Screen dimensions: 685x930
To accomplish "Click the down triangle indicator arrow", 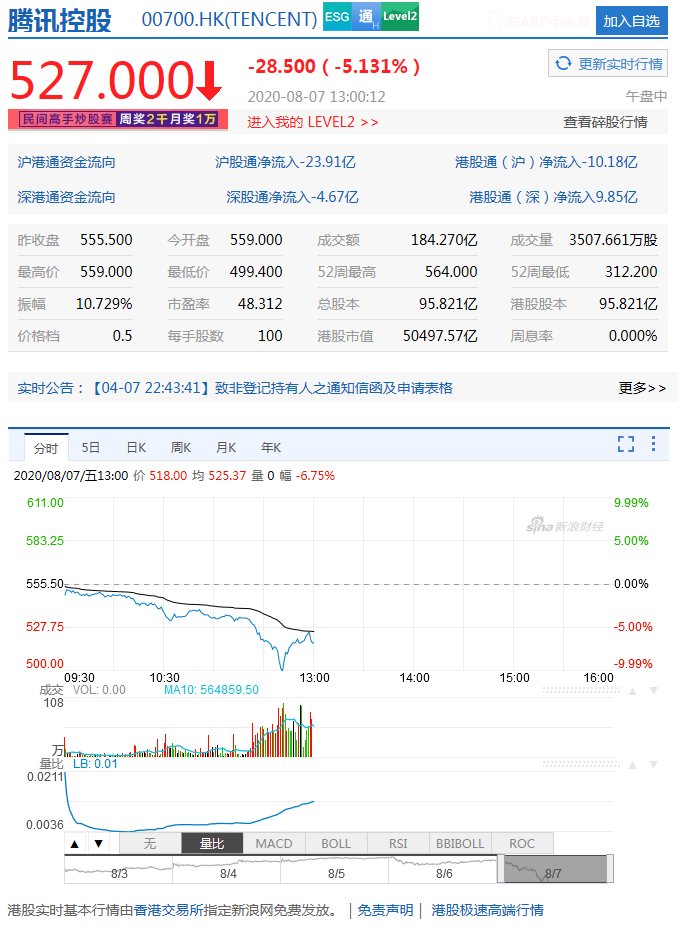I will (97, 844).
